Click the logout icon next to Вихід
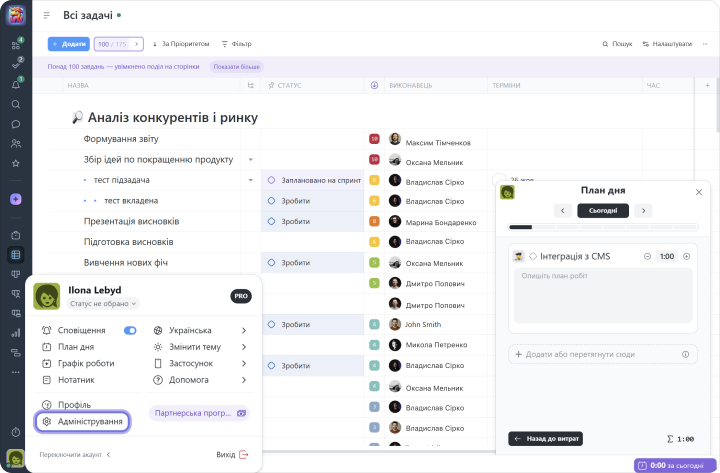Image resolution: width=720 pixels, height=473 pixels. pyautogui.click(x=244, y=455)
